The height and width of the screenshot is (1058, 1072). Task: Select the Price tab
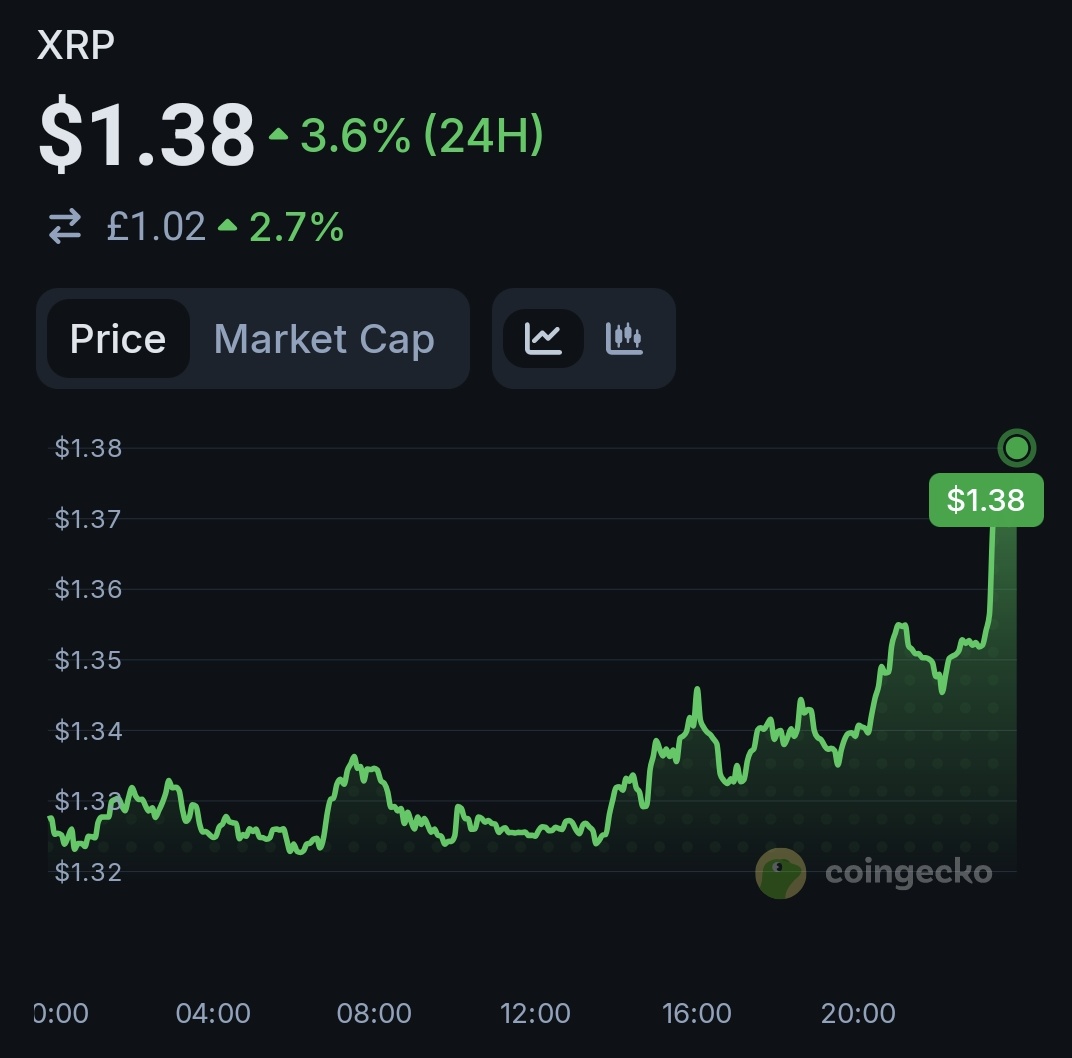coord(118,339)
